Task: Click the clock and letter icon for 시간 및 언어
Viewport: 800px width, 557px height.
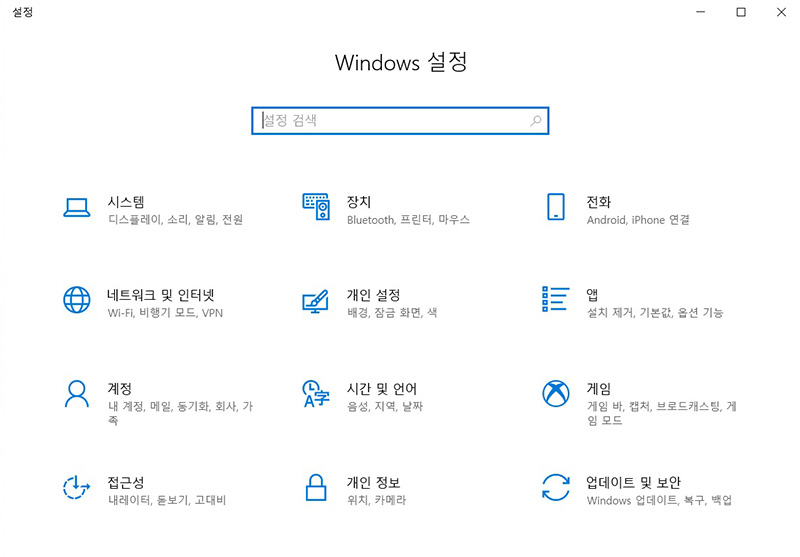Action: tap(316, 394)
